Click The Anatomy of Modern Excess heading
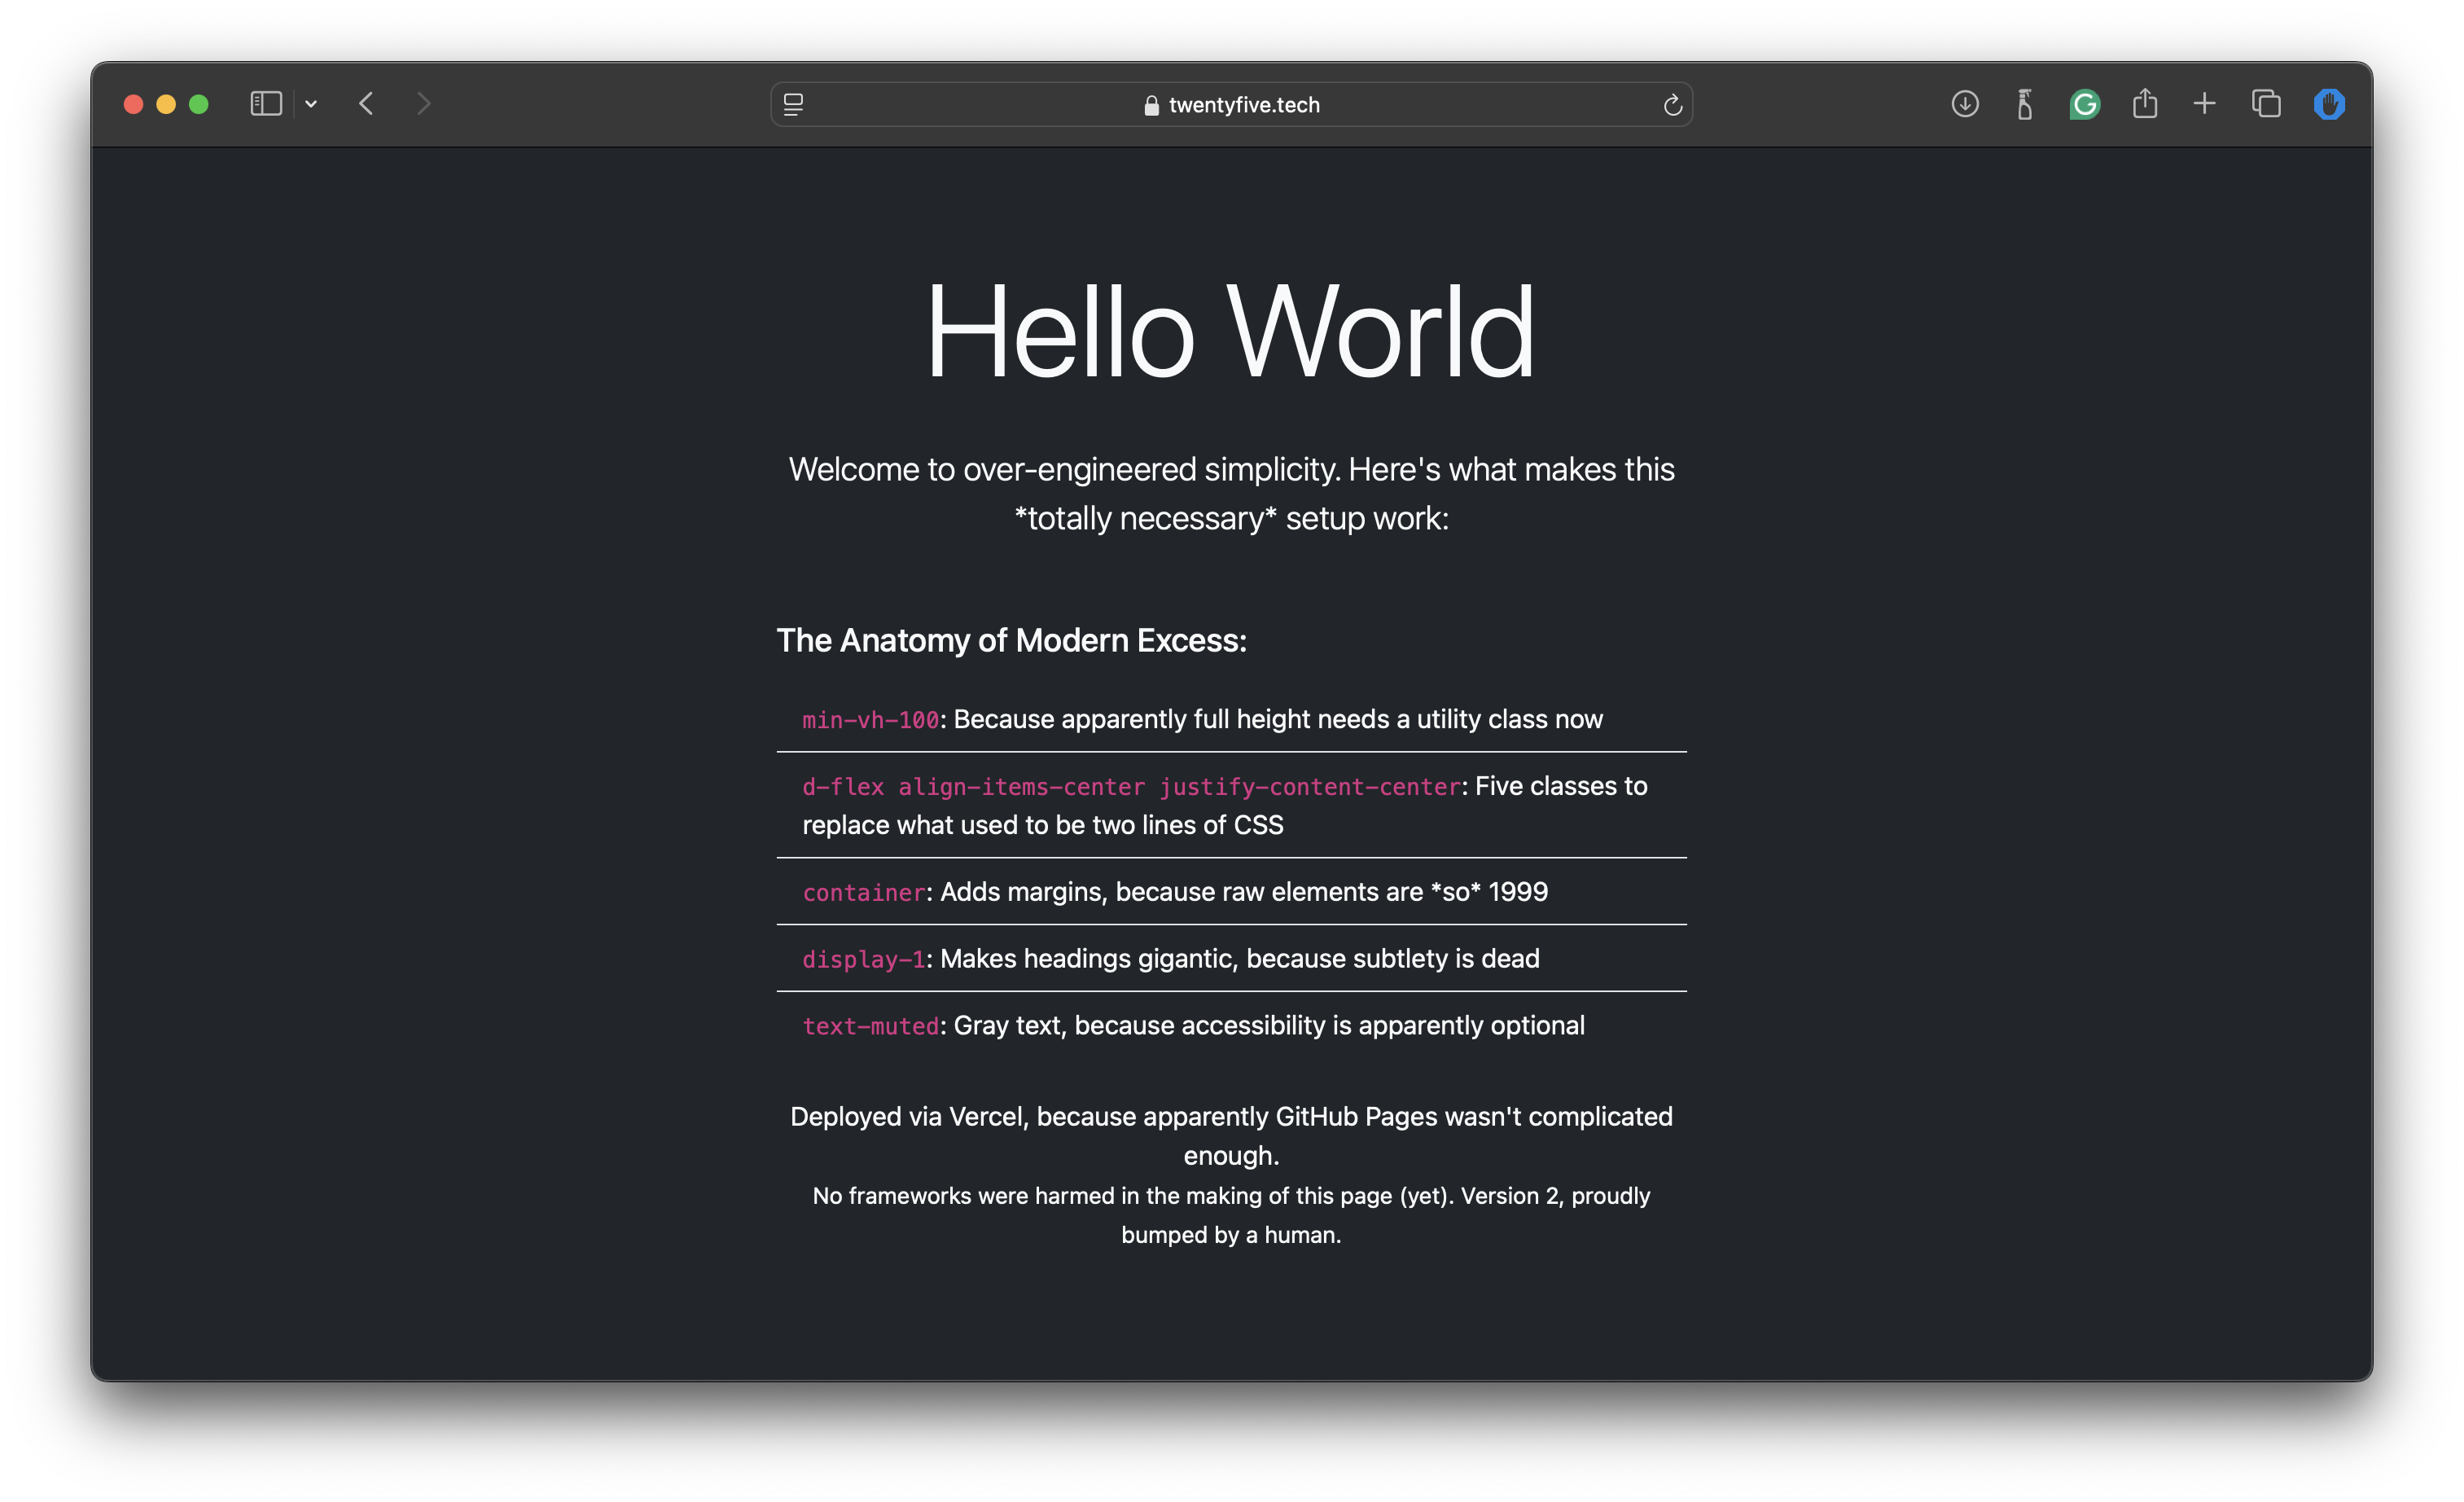The height and width of the screenshot is (1502, 2464). pyautogui.click(x=1012, y=640)
